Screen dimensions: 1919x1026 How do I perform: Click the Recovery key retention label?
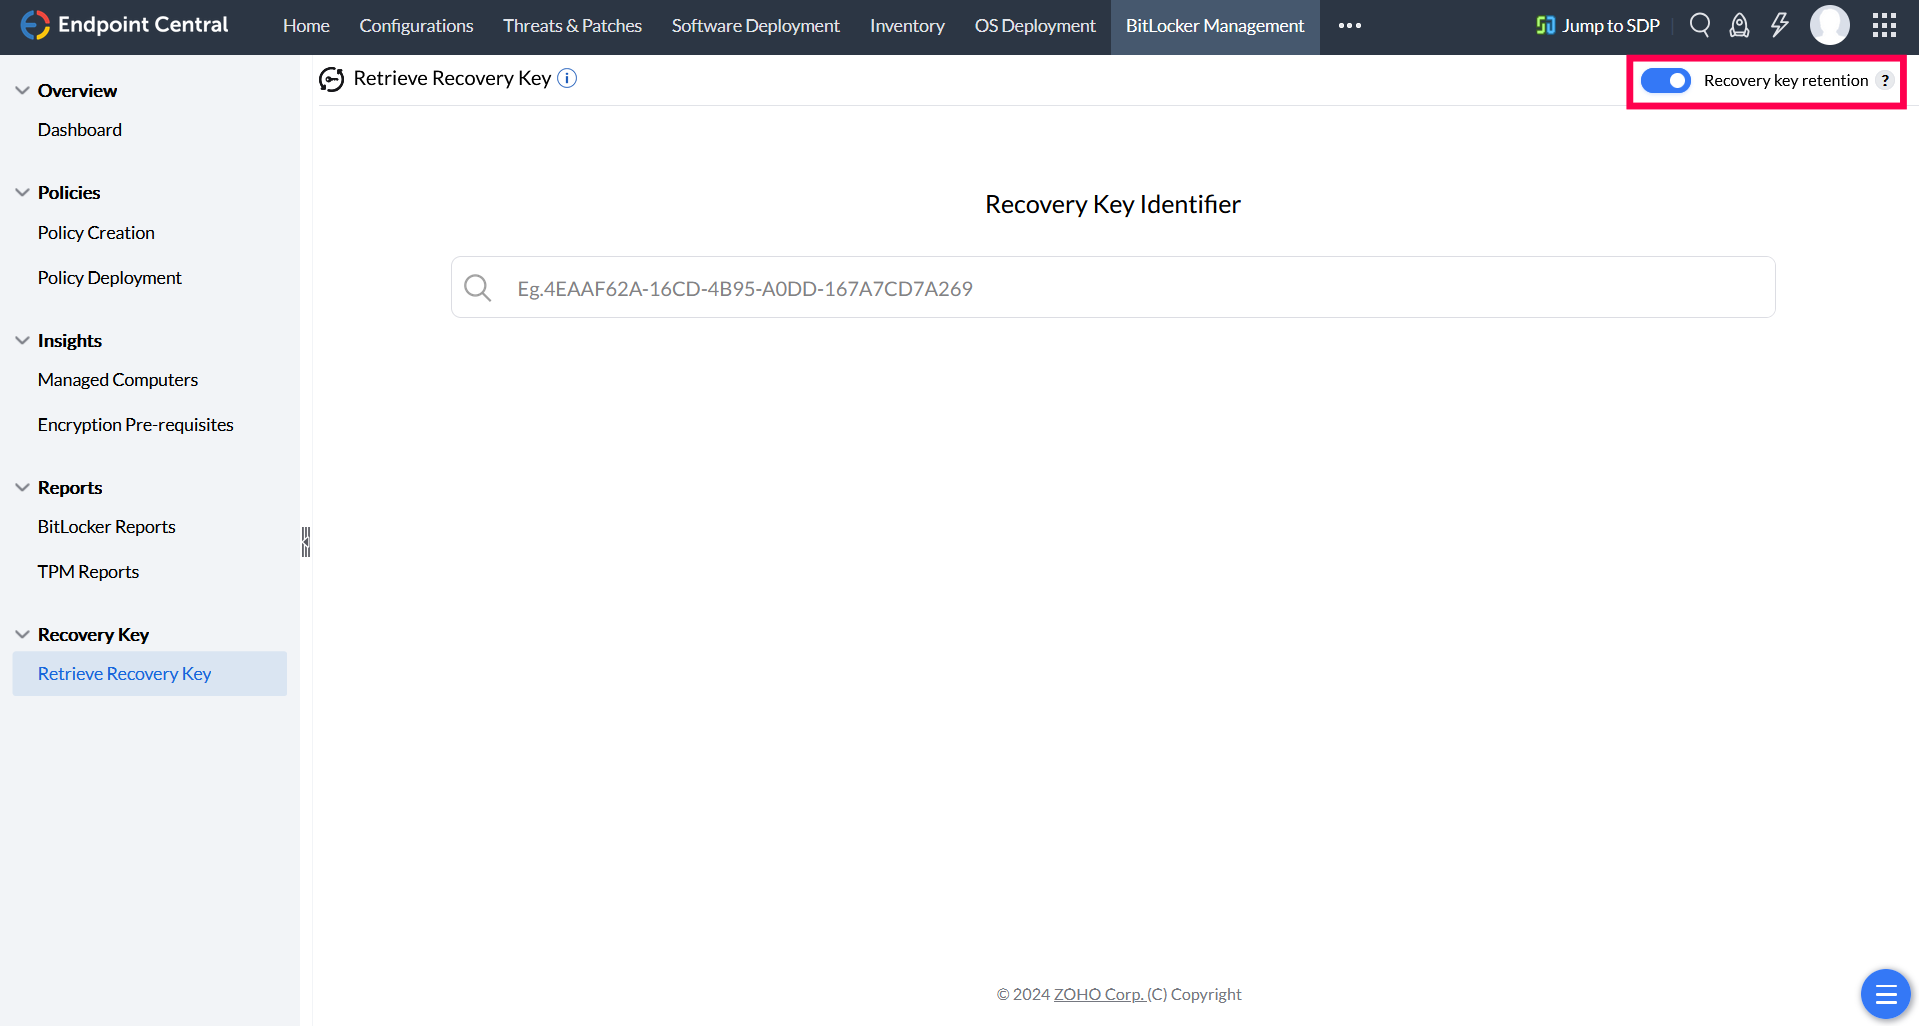pos(1786,80)
